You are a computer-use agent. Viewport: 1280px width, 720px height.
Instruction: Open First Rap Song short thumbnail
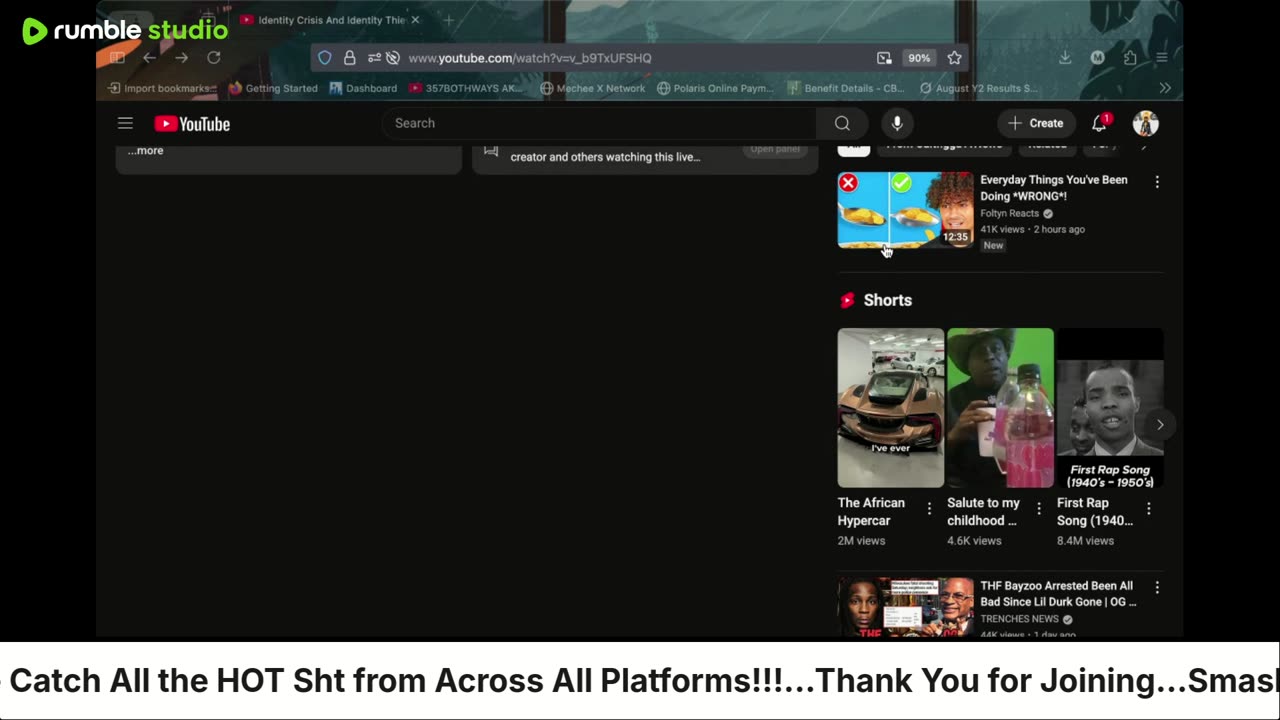click(x=1110, y=408)
